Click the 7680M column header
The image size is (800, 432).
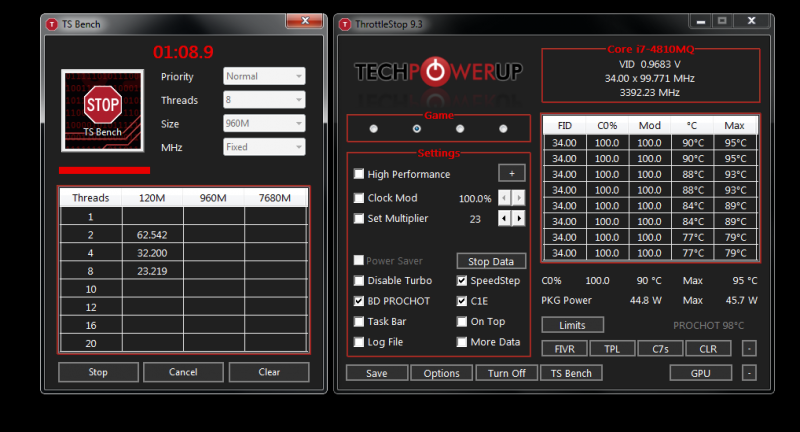point(275,198)
